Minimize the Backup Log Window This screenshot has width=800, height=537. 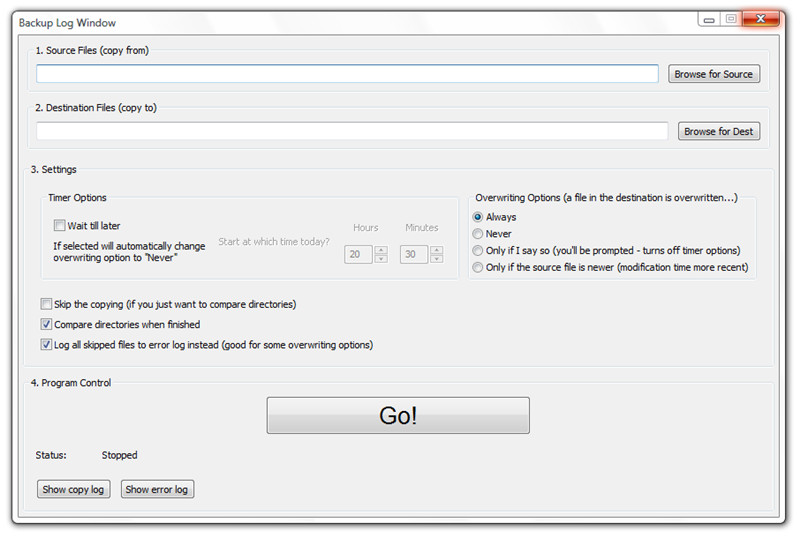(709, 19)
